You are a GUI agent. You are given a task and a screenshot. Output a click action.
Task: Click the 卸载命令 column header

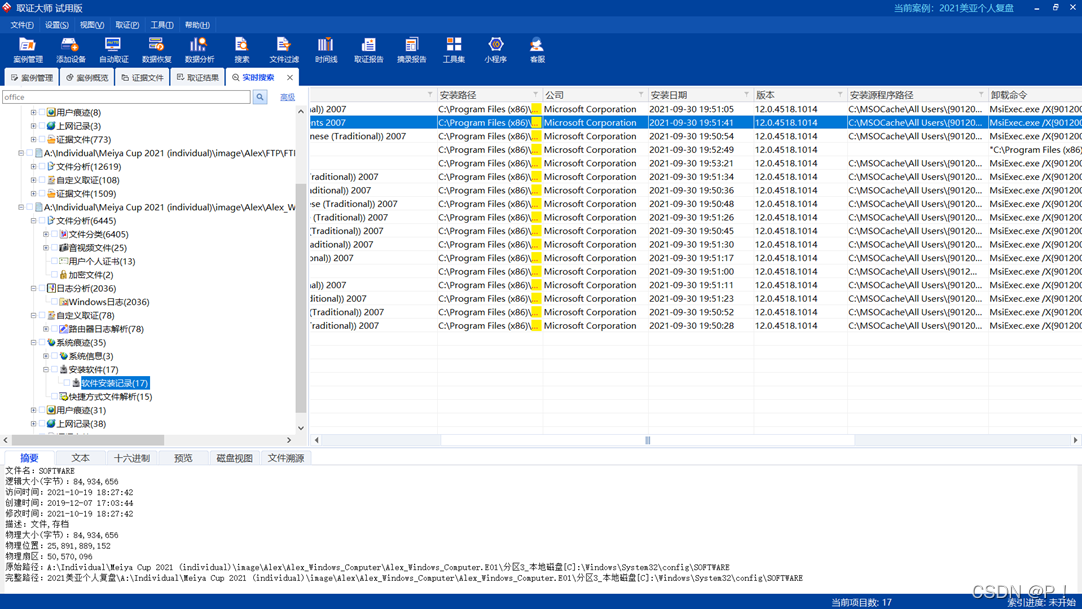tap(1035, 94)
